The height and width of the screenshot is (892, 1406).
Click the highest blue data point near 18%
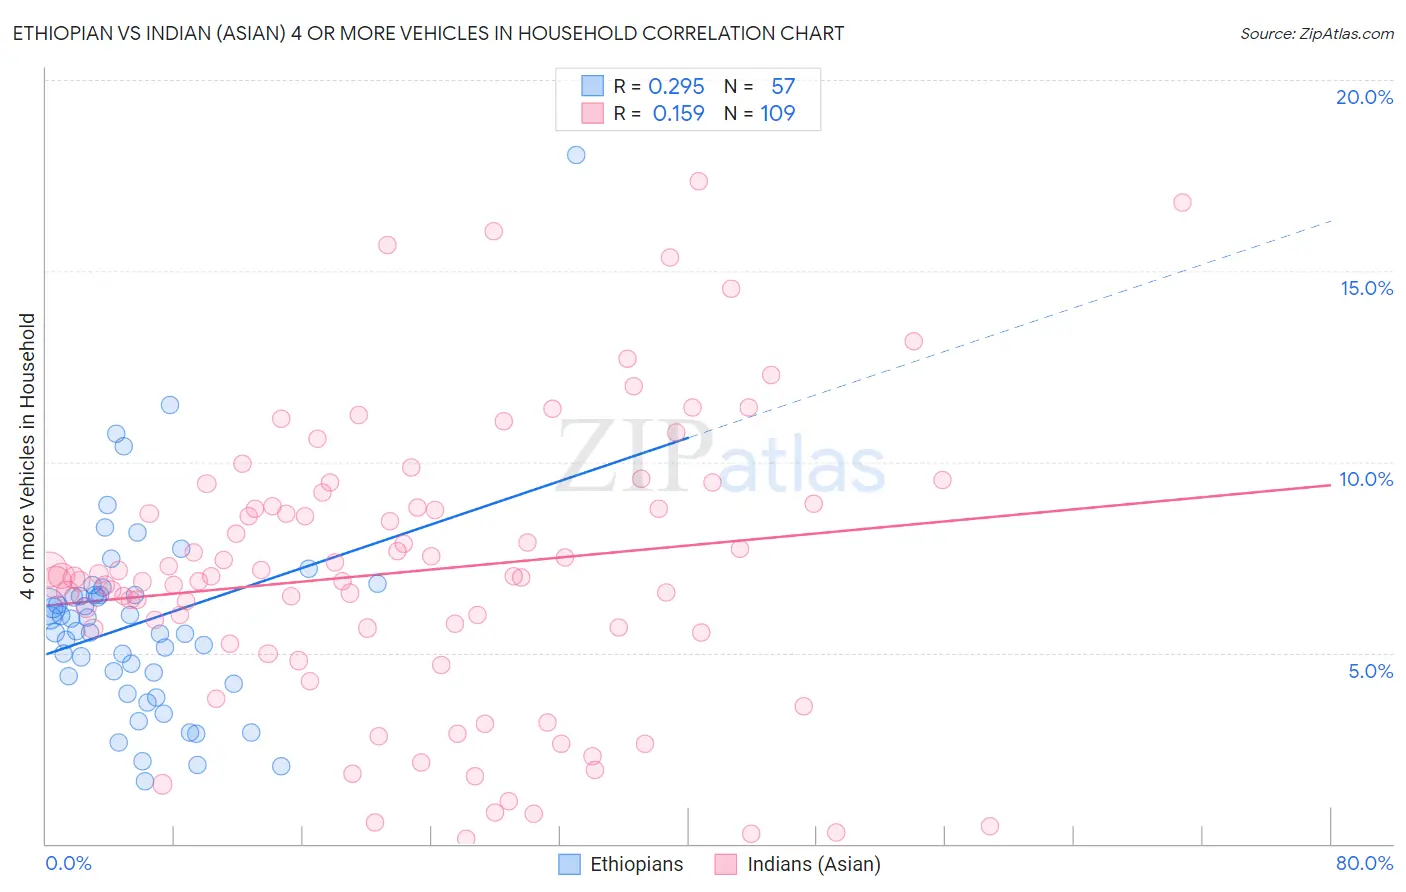[x=576, y=155]
